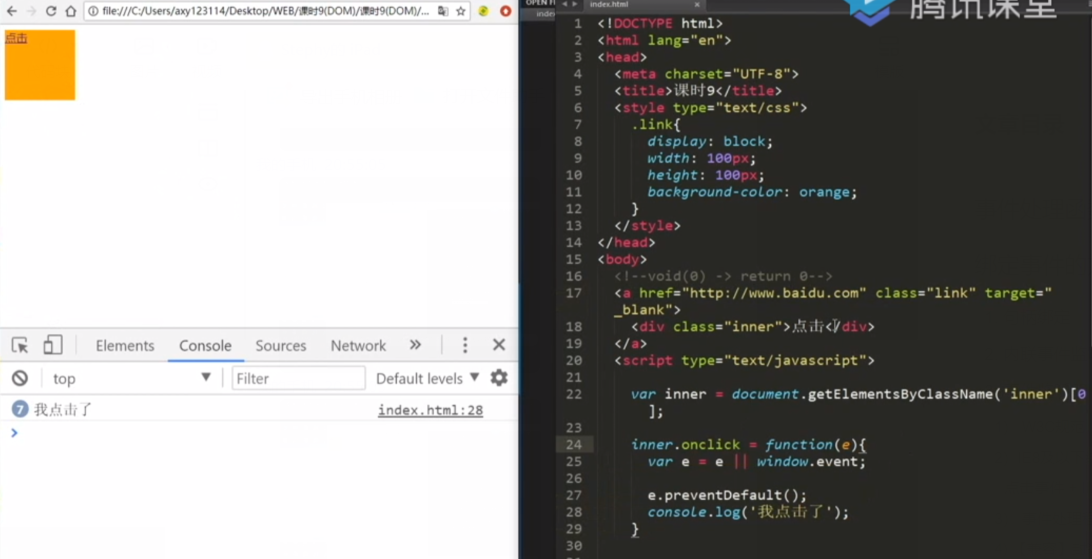Open the index.html:28 source link

point(430,410)
